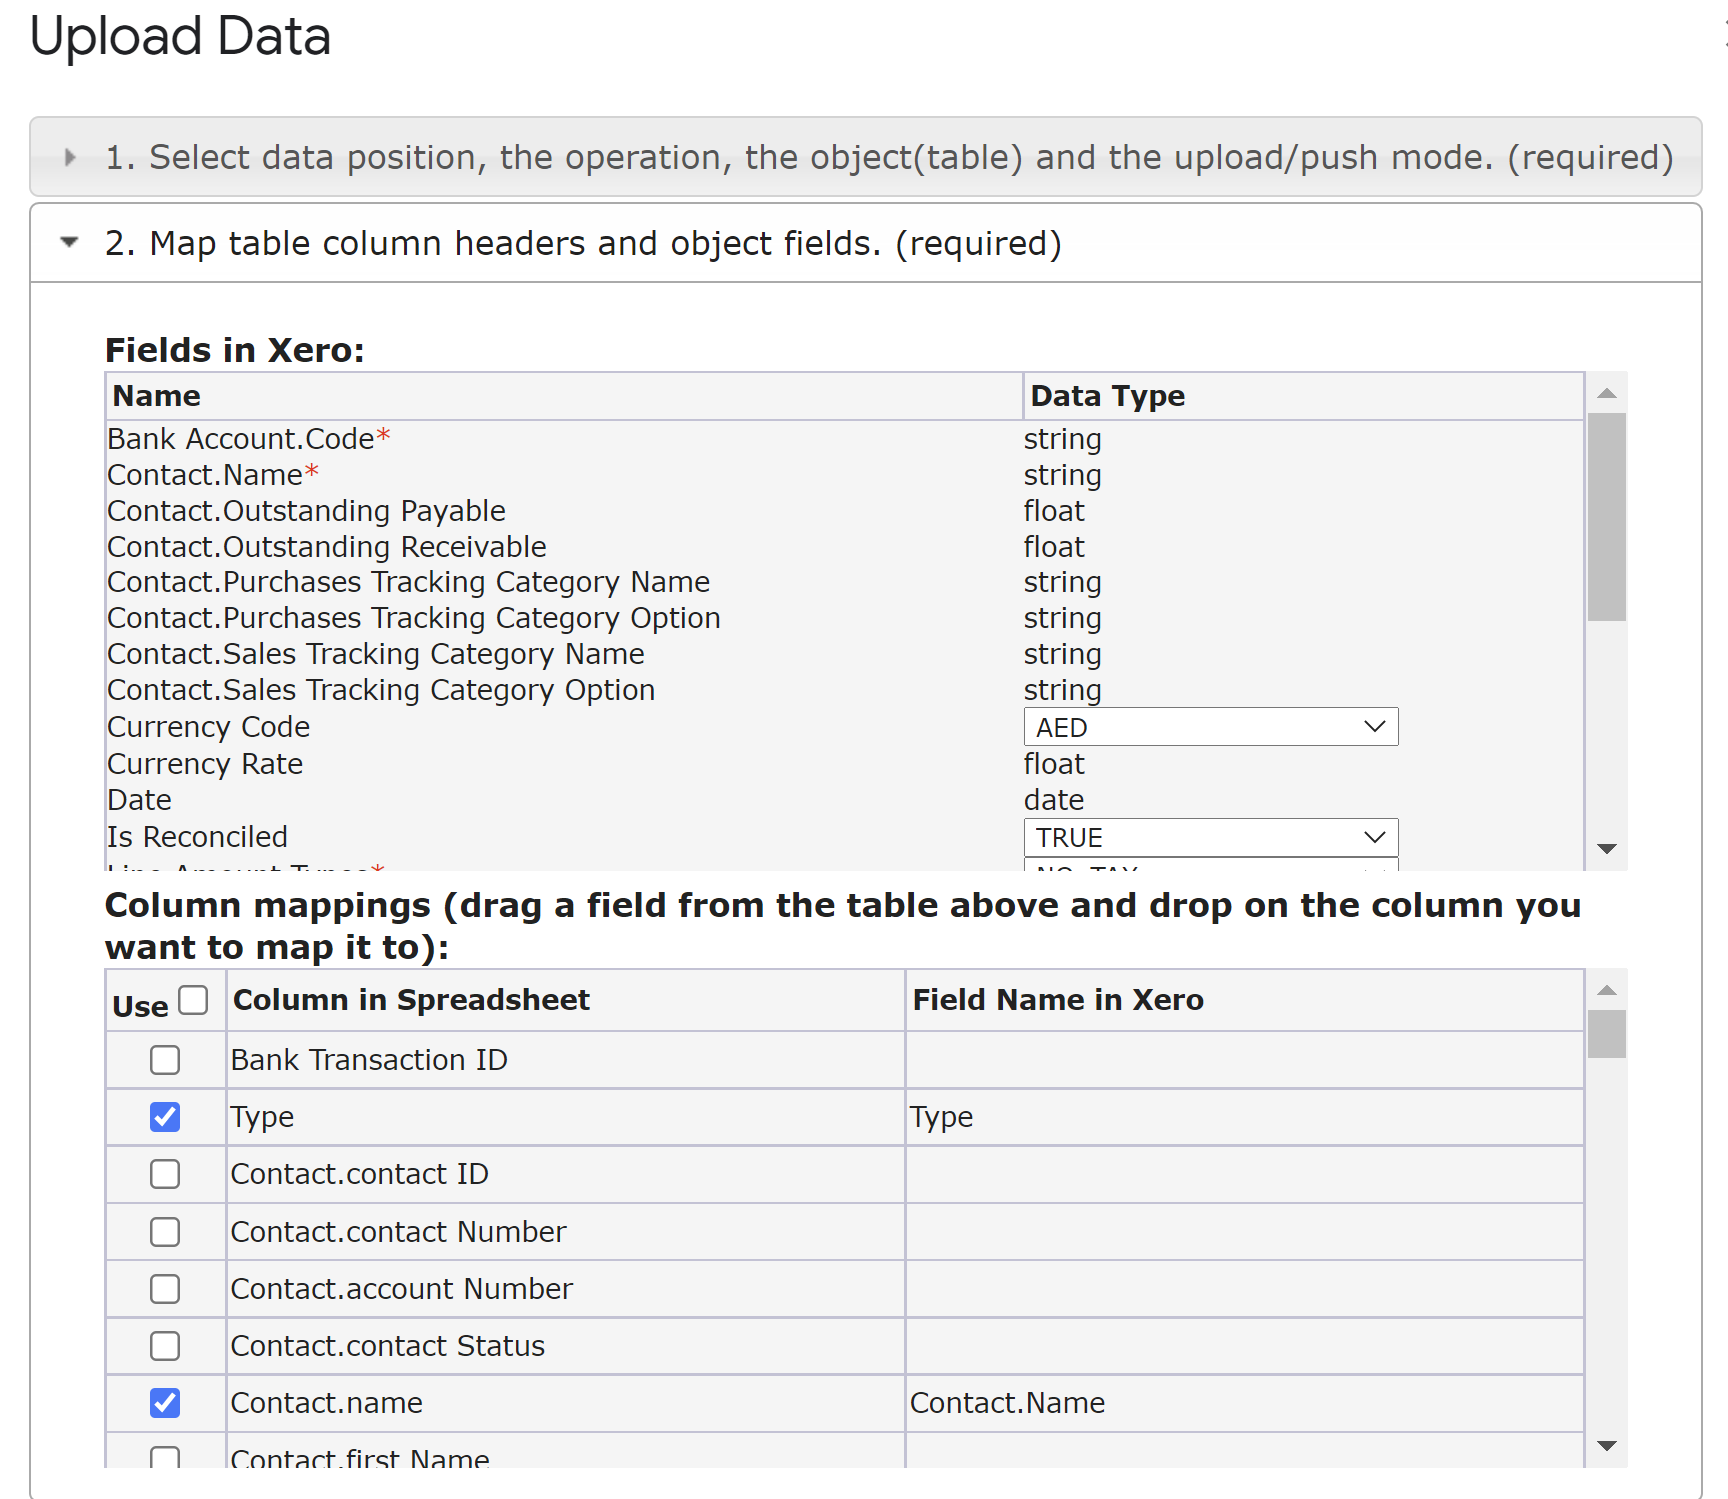Select Contact.Sales Tracking Category Option field
Screen dimensions: 1728x1499
[380, 690]
